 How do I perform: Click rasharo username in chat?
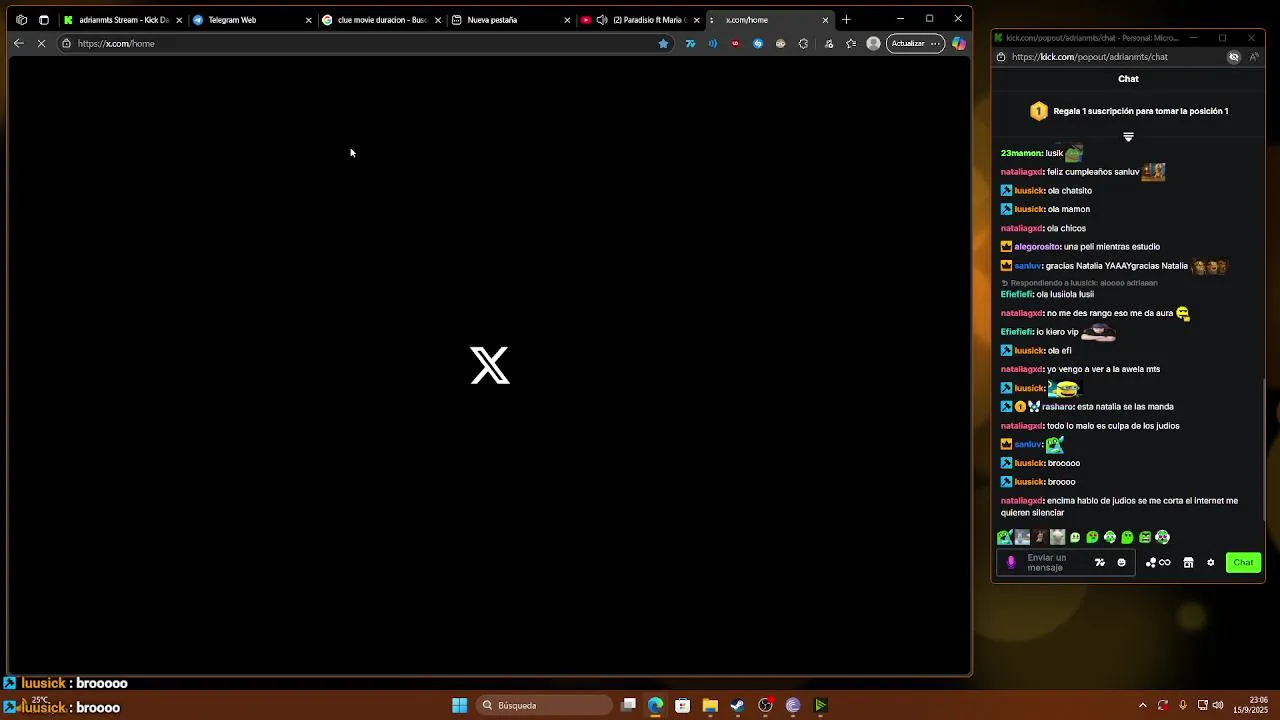[1057, 407]
